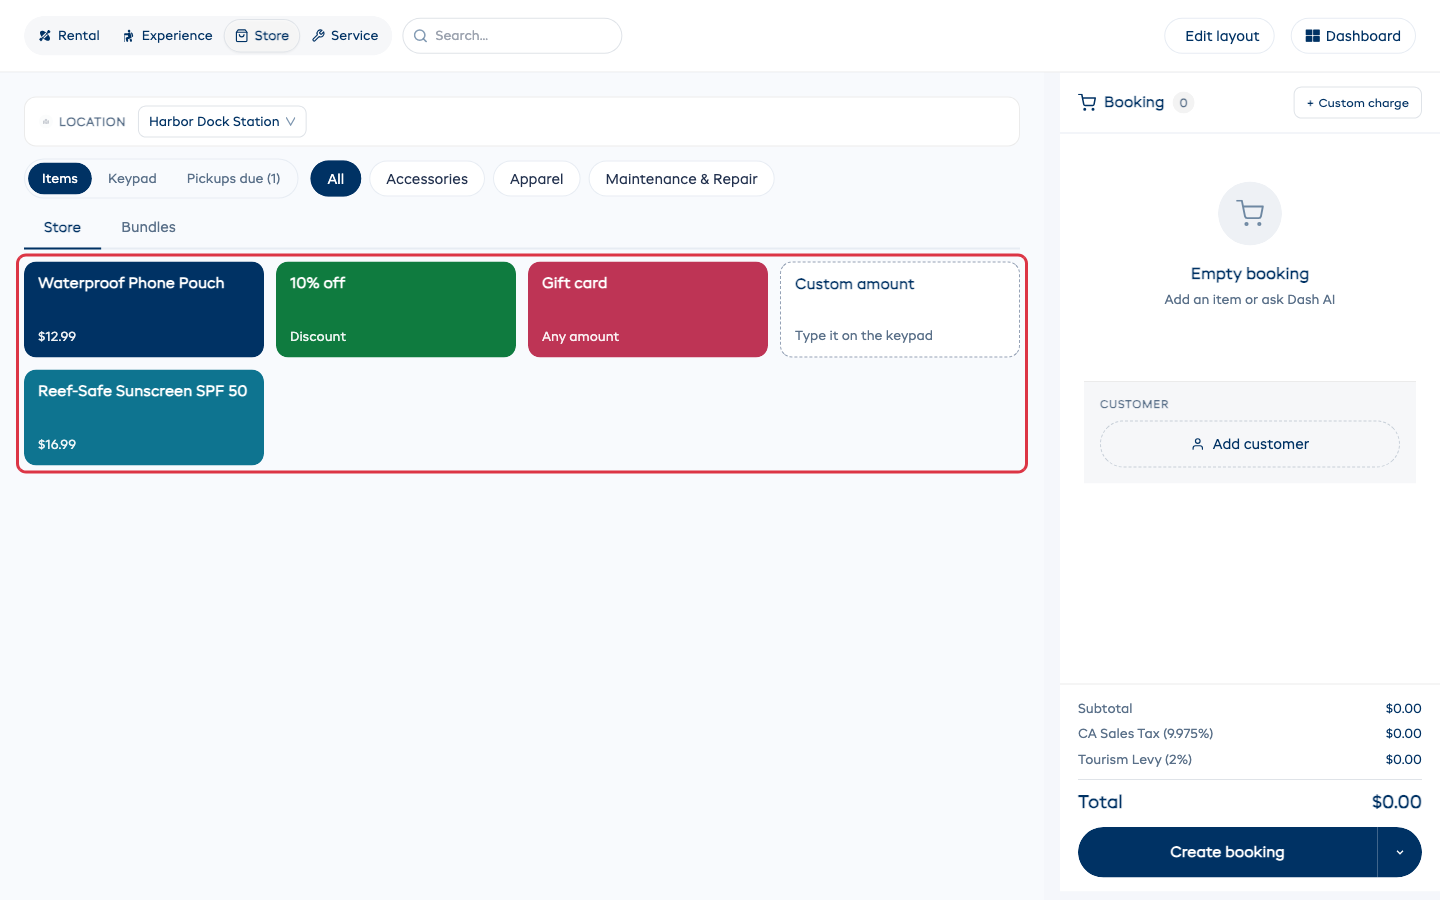This screenshot has width=1440, height=900.
Task: Open the Bundles tab
Action: 148,228
